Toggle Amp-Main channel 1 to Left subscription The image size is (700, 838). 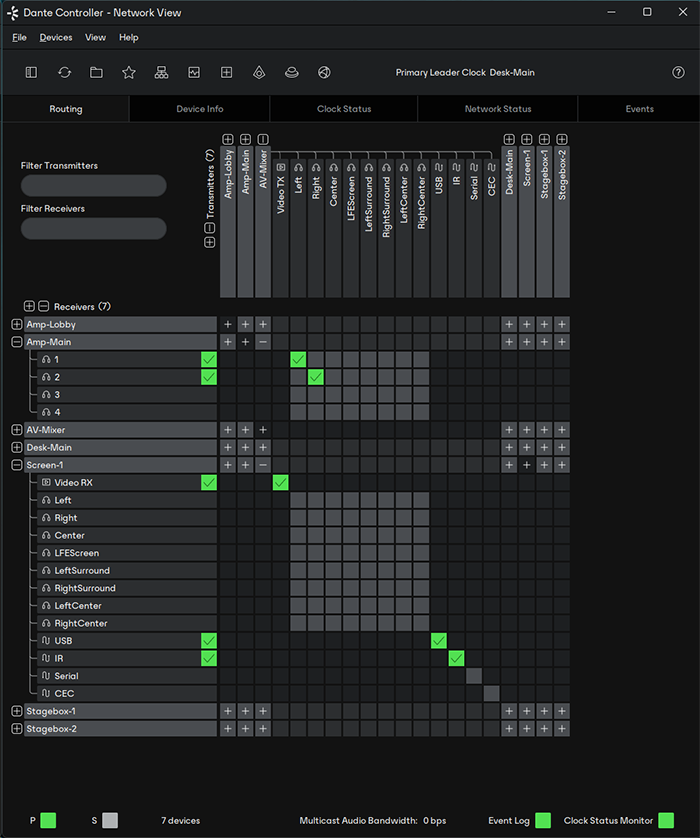(298, 360)
